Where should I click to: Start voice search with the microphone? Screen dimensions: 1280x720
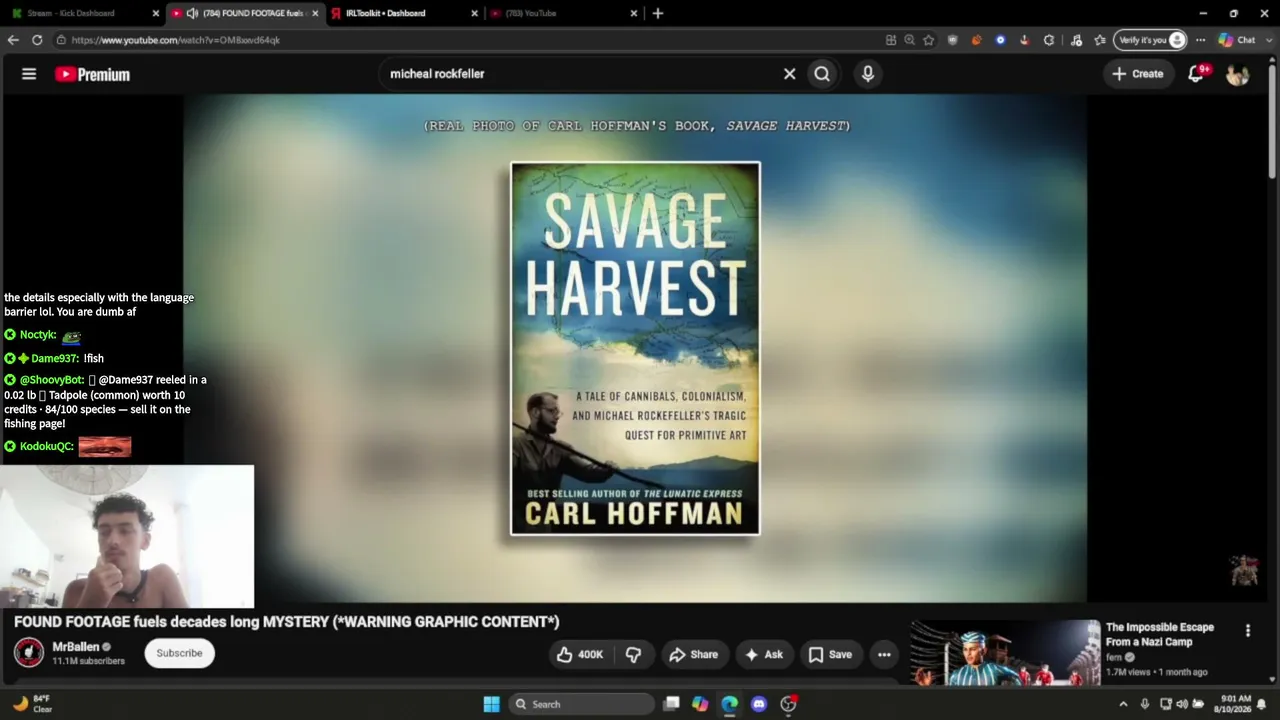868,74
